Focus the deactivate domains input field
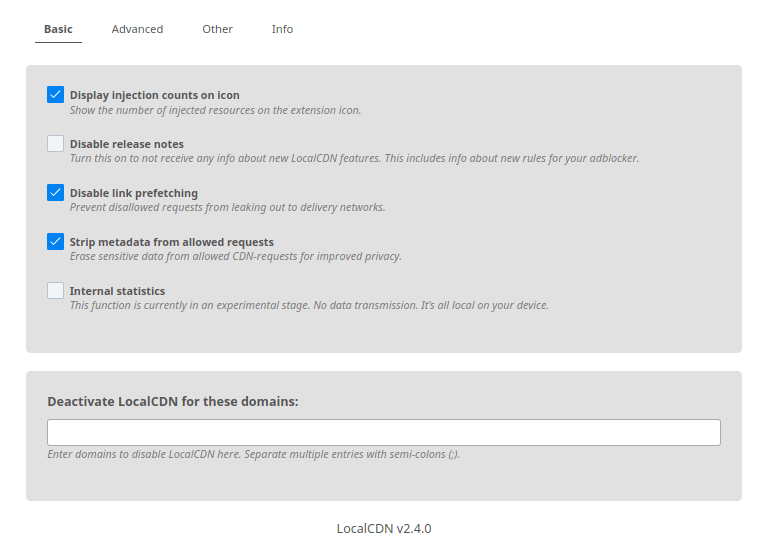Viewport: 767px width, 558px height. (384, 432)
